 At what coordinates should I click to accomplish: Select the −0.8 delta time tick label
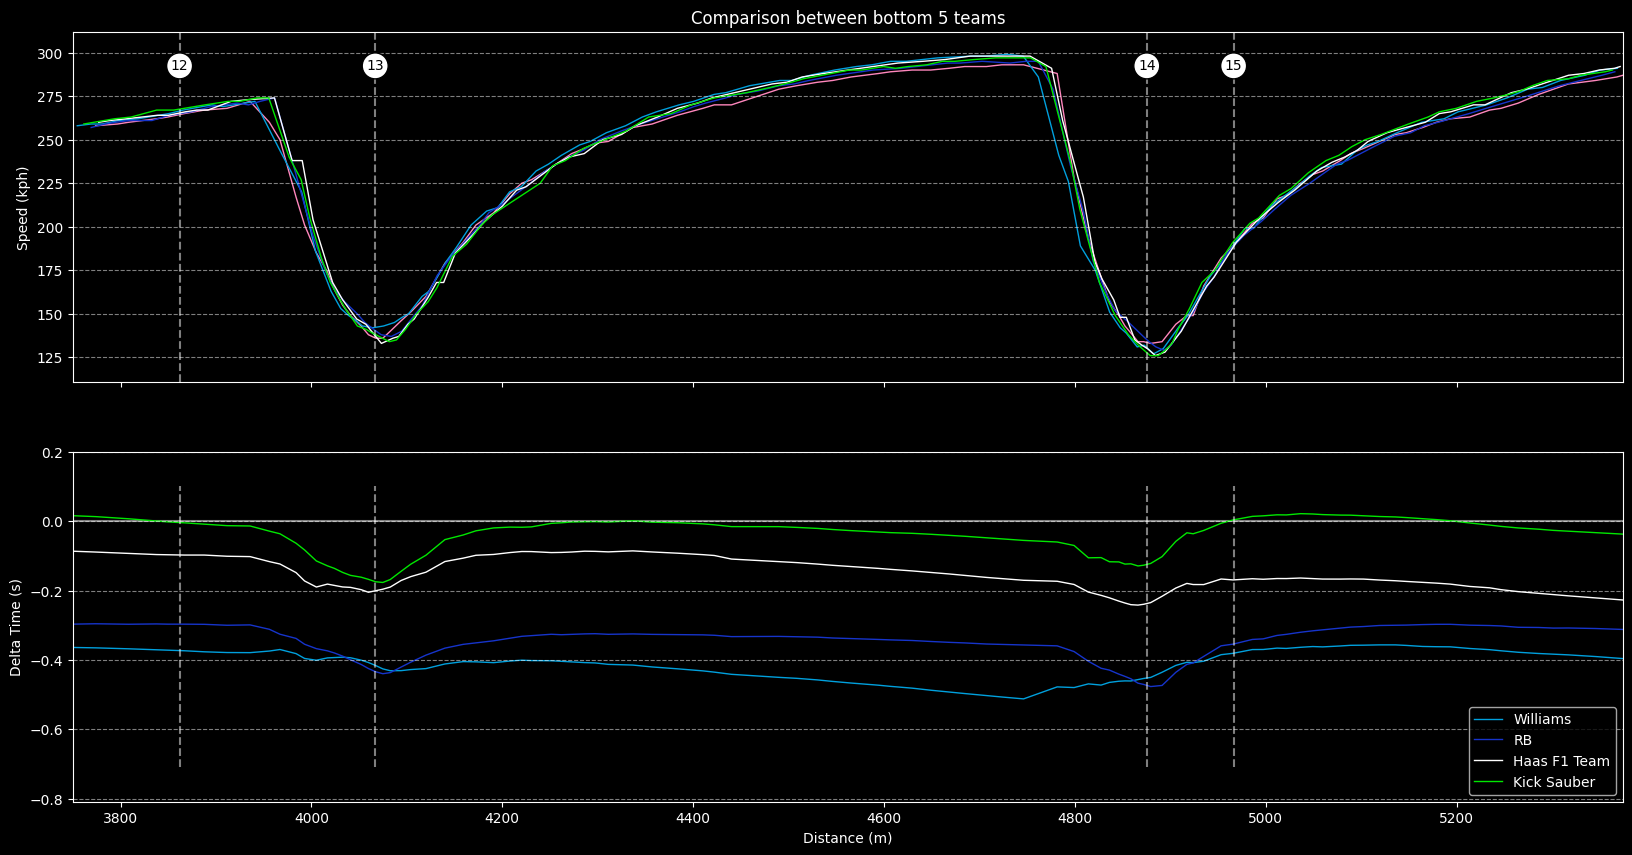(47, 800)
